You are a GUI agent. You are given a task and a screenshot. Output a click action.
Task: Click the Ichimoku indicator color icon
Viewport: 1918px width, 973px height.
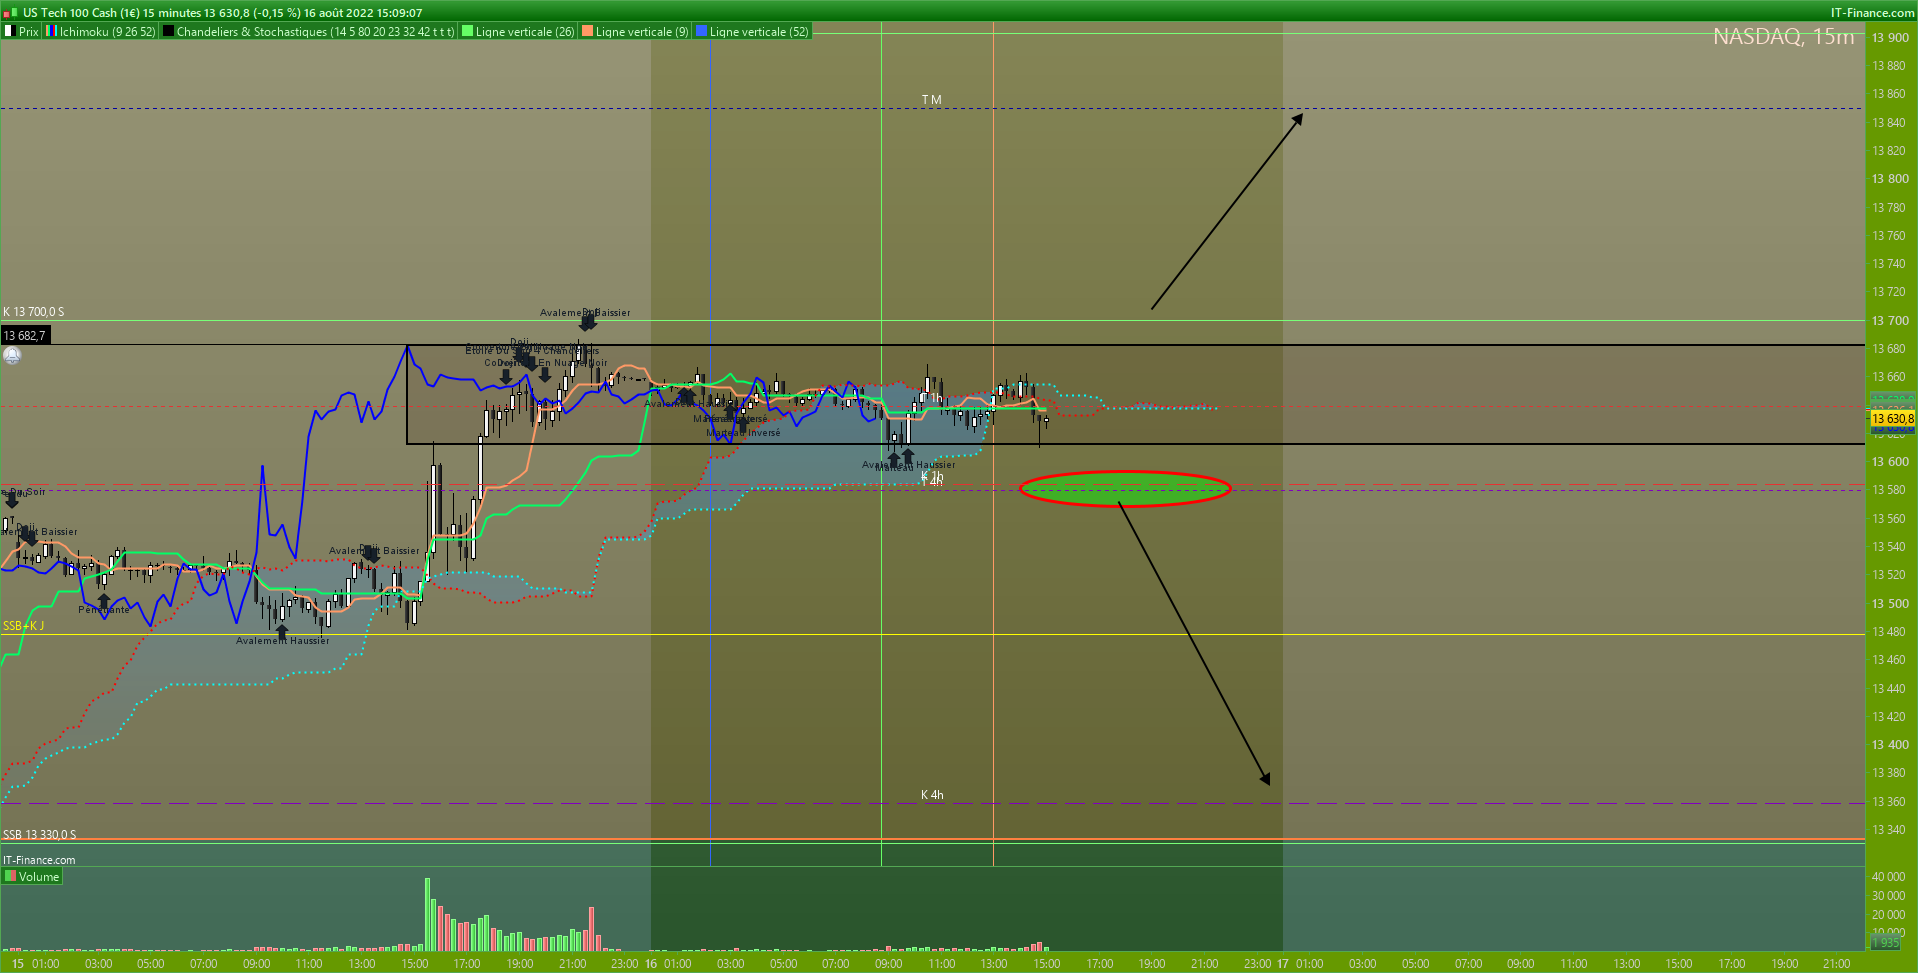51,32
